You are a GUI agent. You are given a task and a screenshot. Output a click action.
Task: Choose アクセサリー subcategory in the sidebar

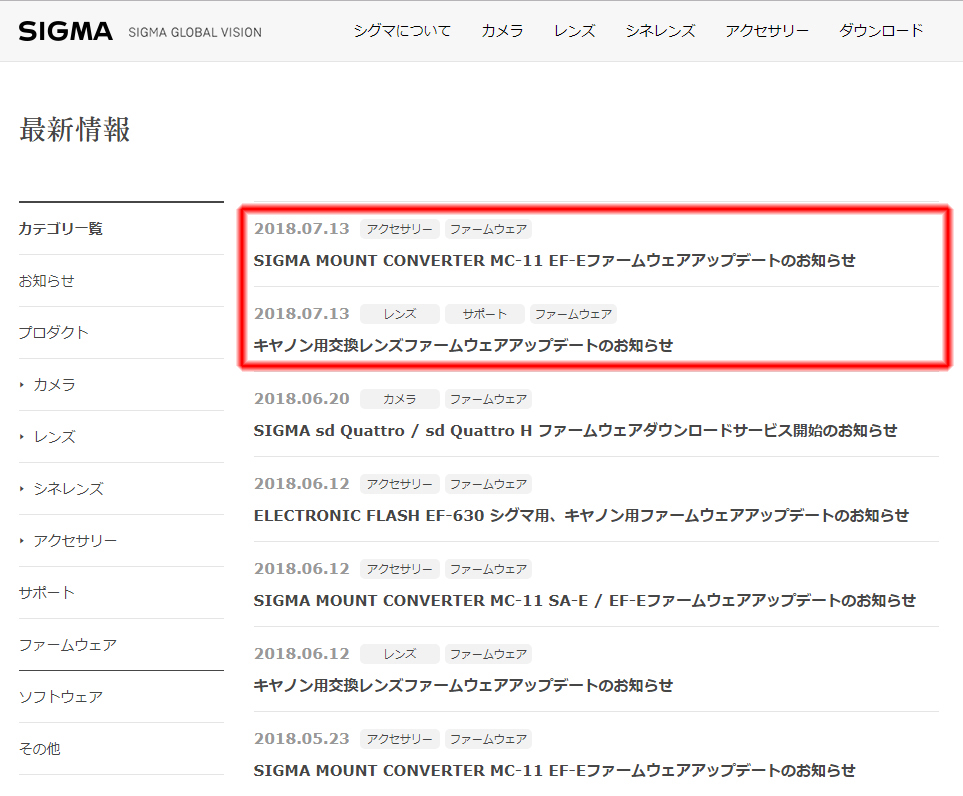click(x=75, y=540)
